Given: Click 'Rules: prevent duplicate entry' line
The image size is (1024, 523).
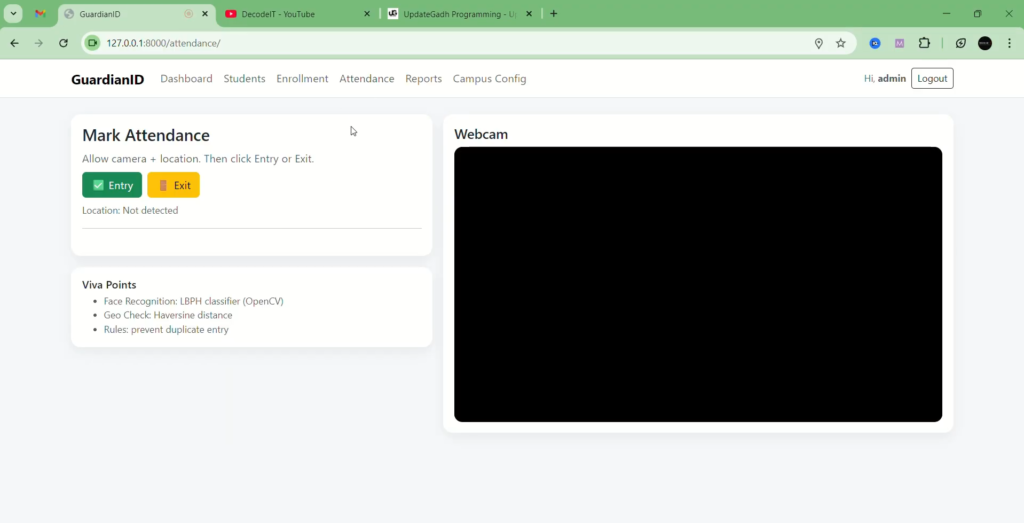Looking at the screenshot, I should (x=166, y=329).
